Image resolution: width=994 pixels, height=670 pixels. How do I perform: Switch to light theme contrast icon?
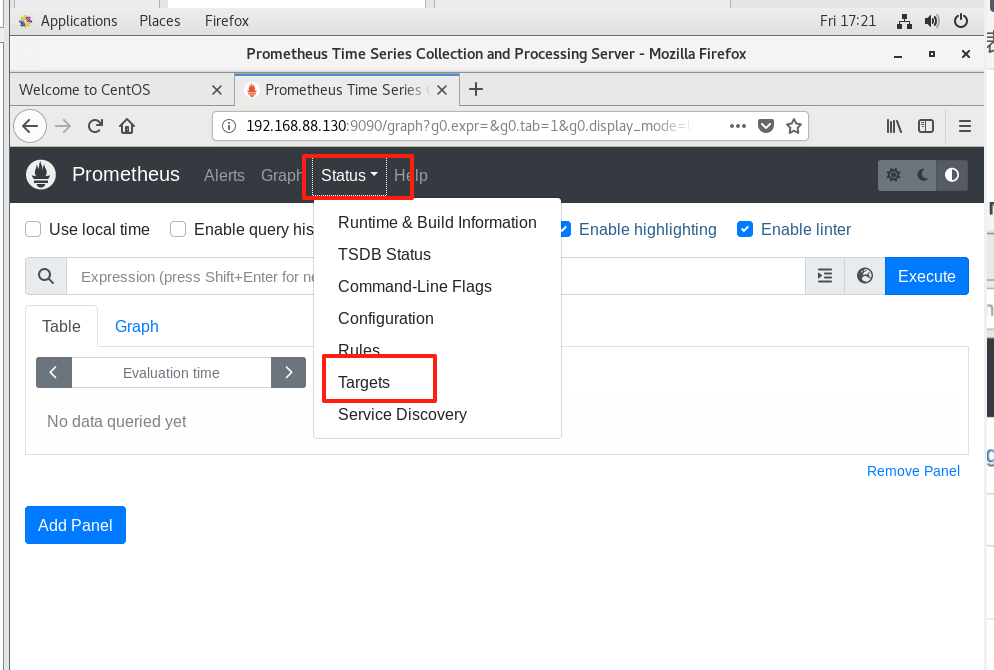pos(952,175)
